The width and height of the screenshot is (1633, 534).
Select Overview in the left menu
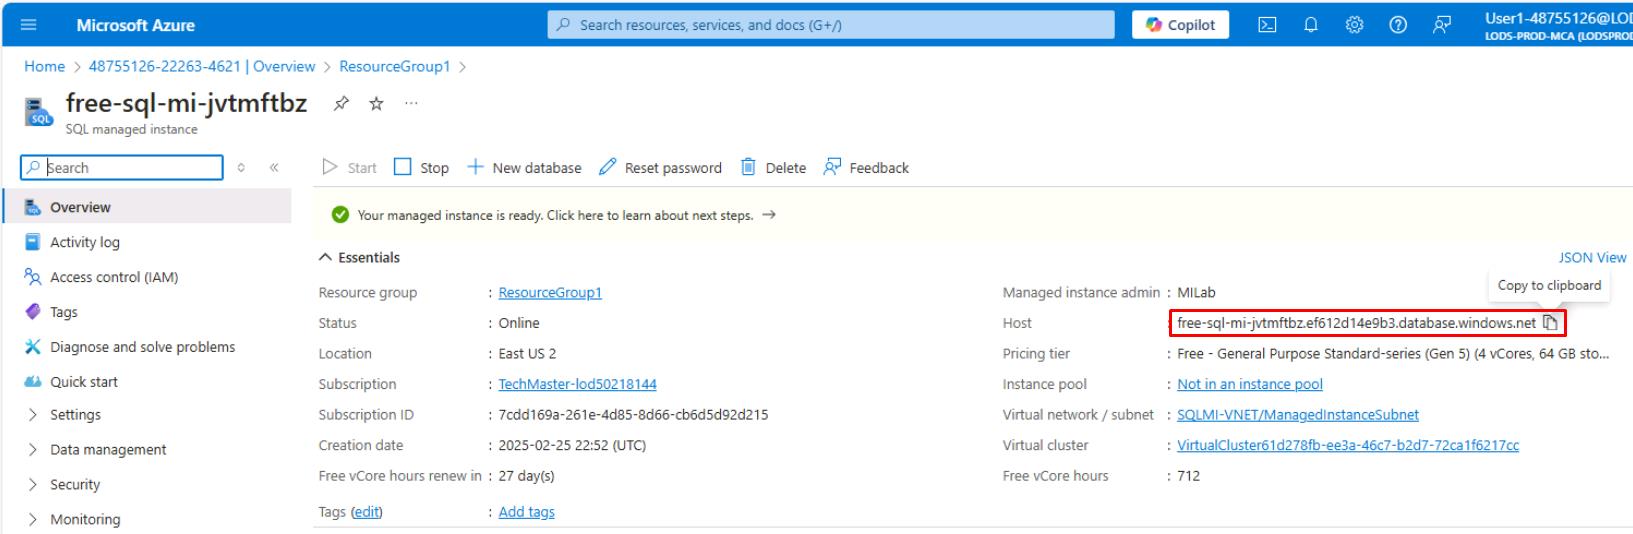[147, 207]
